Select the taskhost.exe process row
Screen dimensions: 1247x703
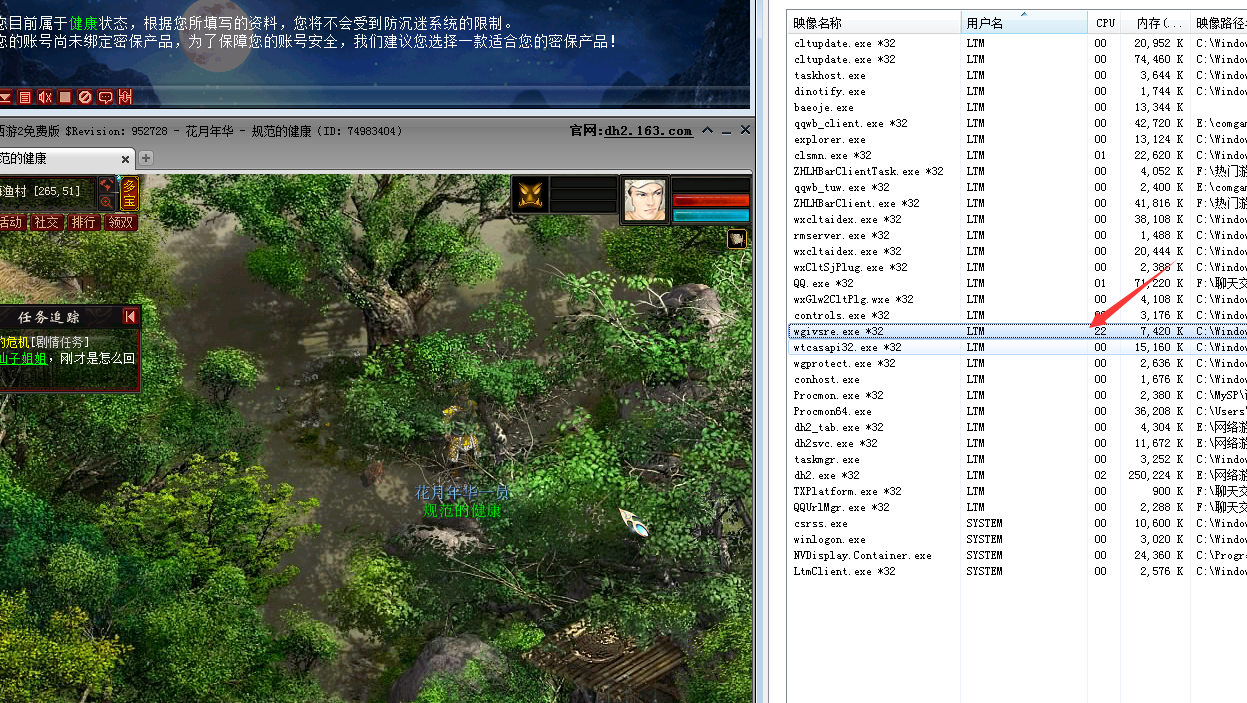[x=1017, y=75]
